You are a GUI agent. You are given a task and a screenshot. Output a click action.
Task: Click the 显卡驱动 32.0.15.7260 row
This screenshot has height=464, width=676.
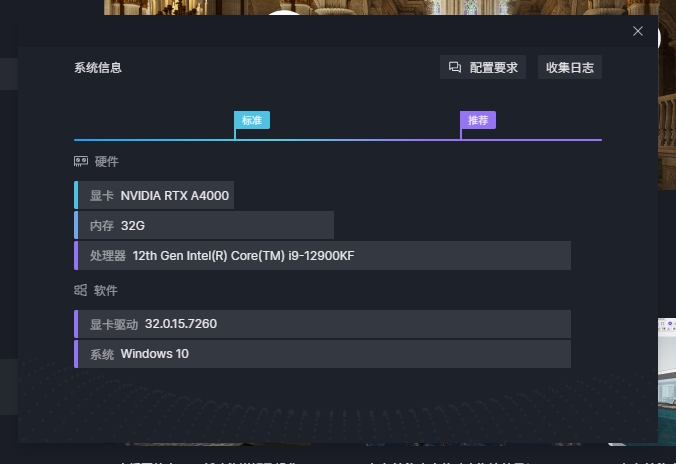tap(323, 324)
